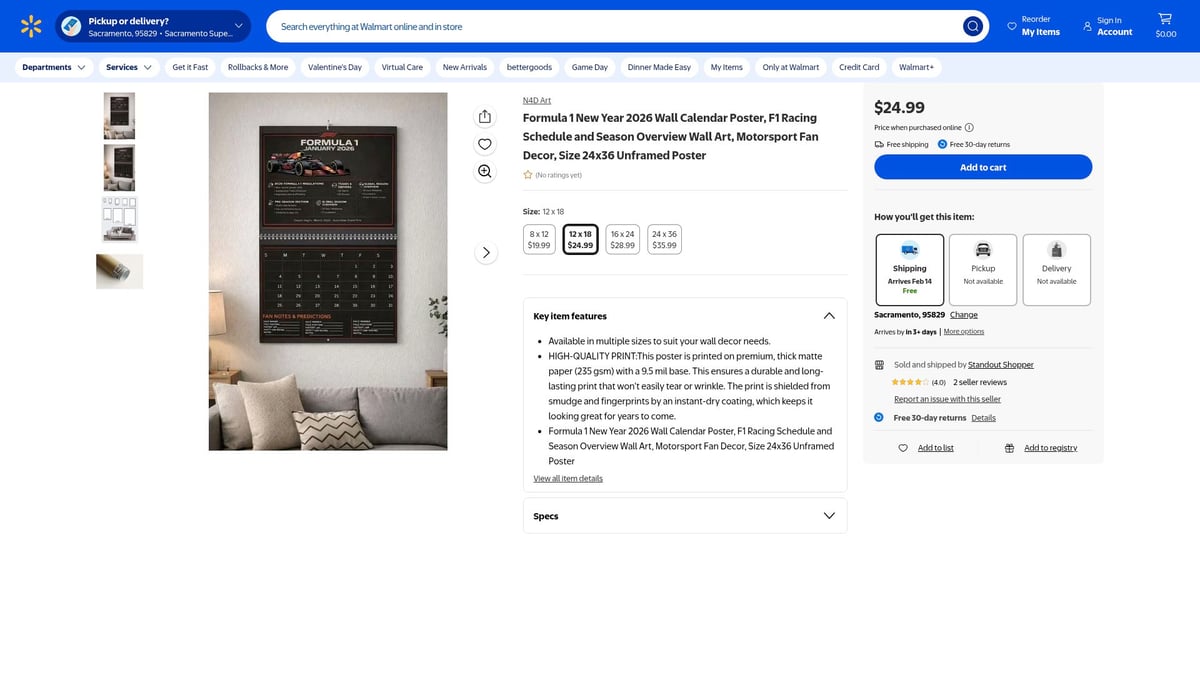Click the Add to cart button

(982, 167)
